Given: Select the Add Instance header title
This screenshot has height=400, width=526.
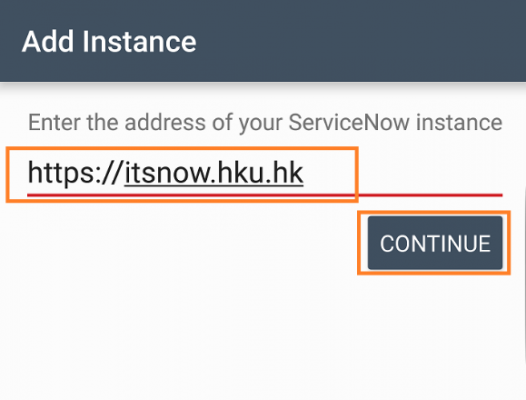Looking at the screenshot, I should click(109, 42).
